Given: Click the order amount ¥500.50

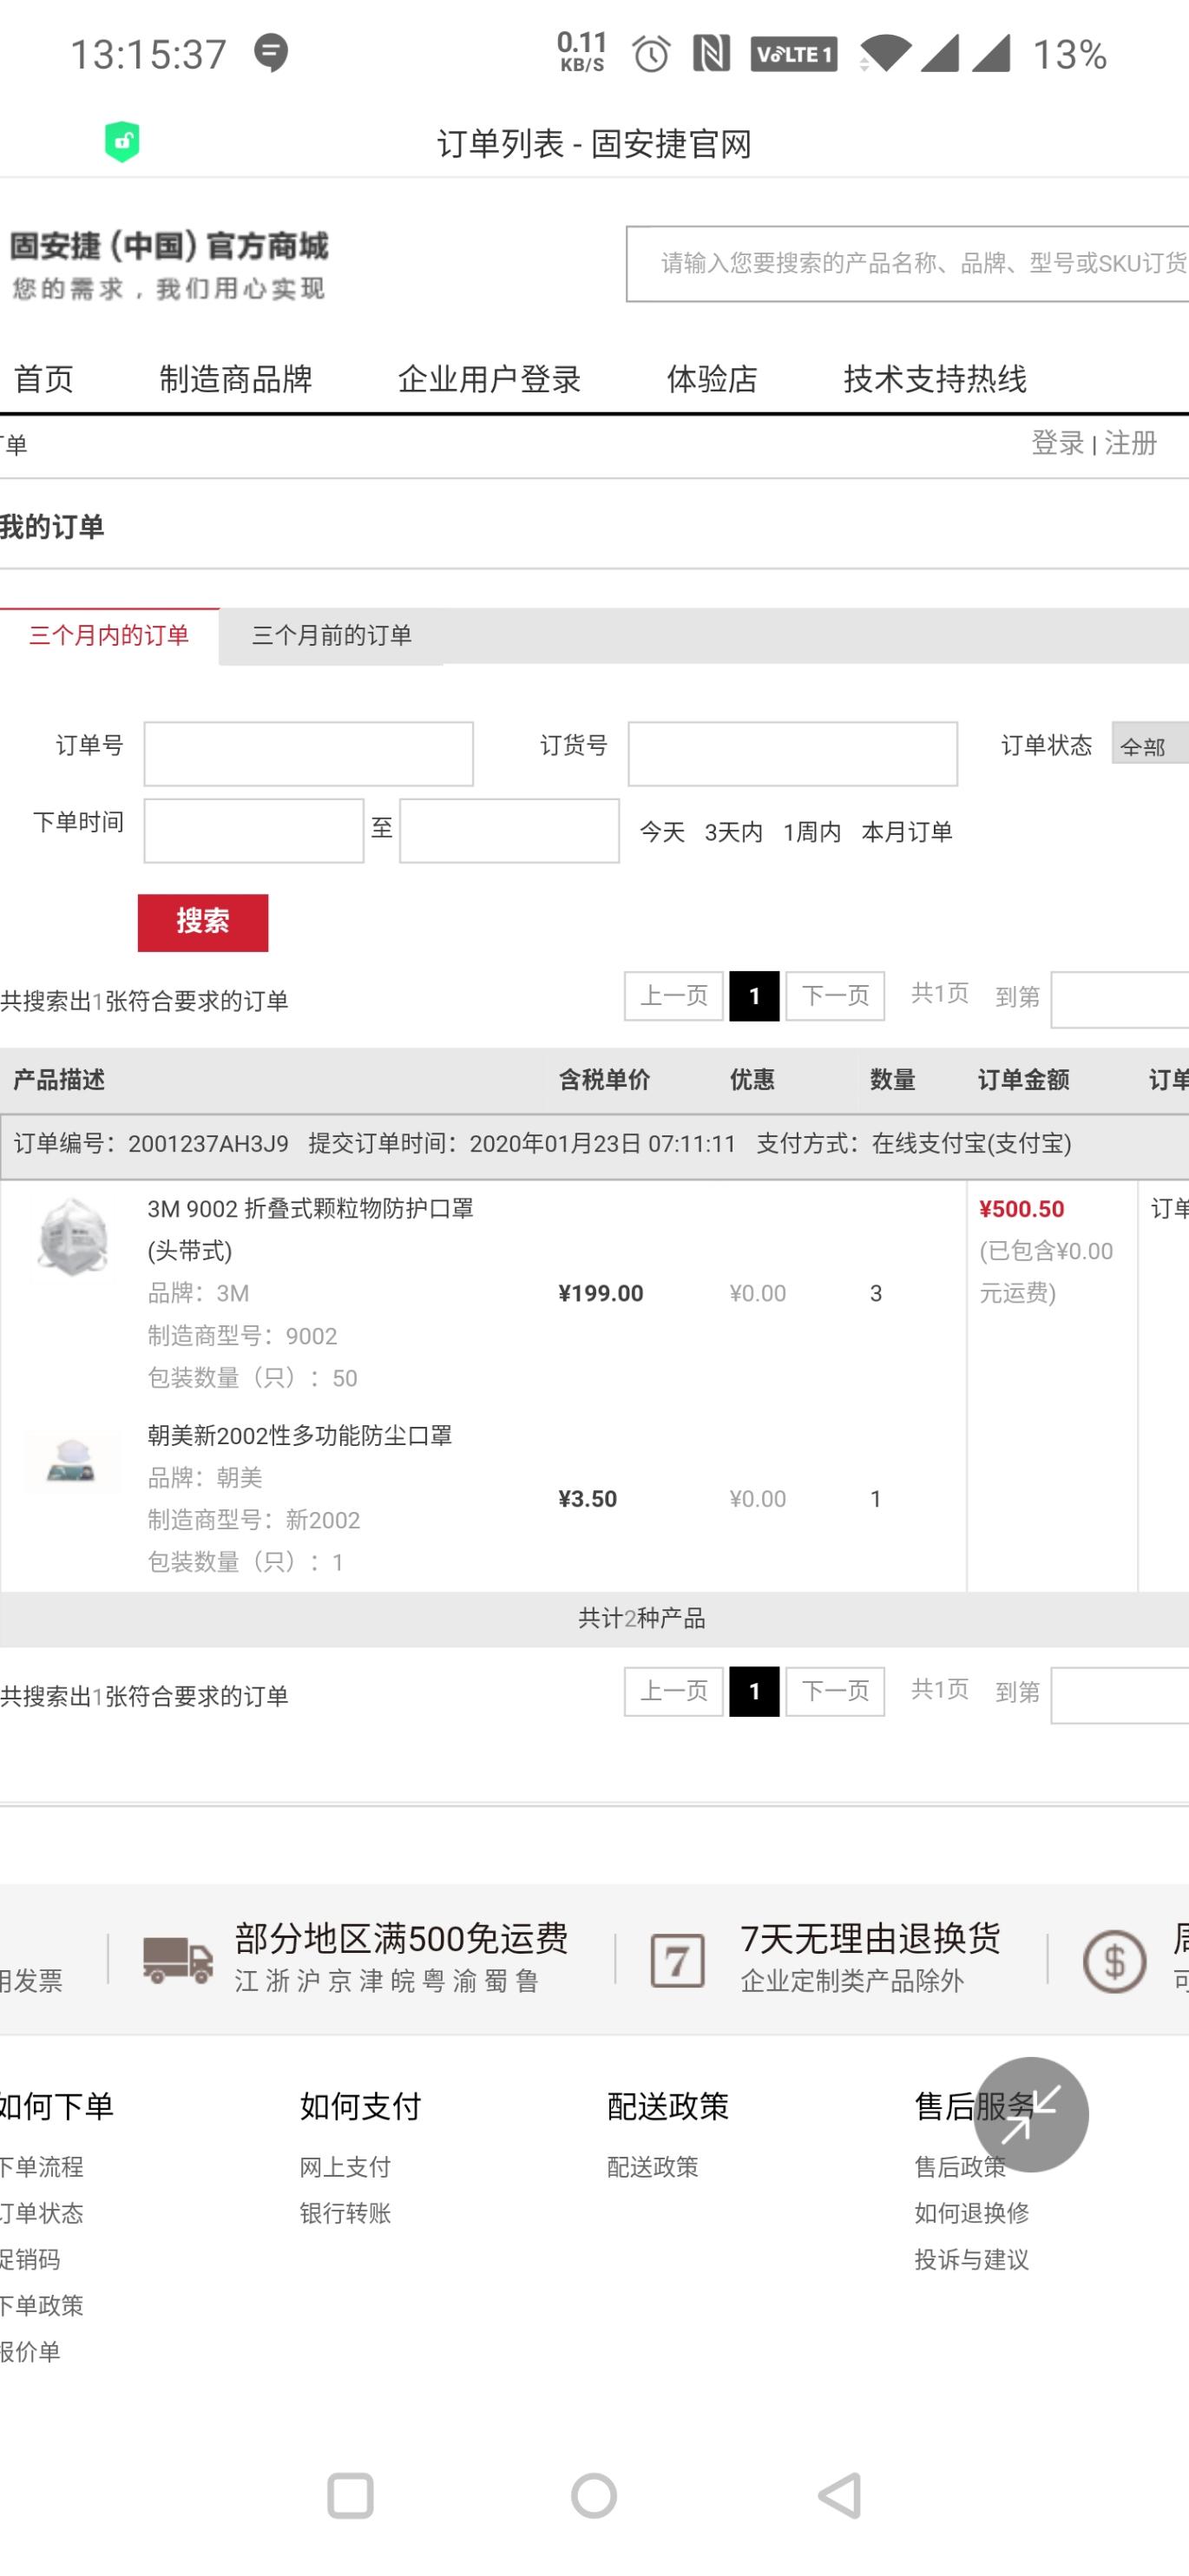Looking at the screenshot, I should pos(1021,1208).
